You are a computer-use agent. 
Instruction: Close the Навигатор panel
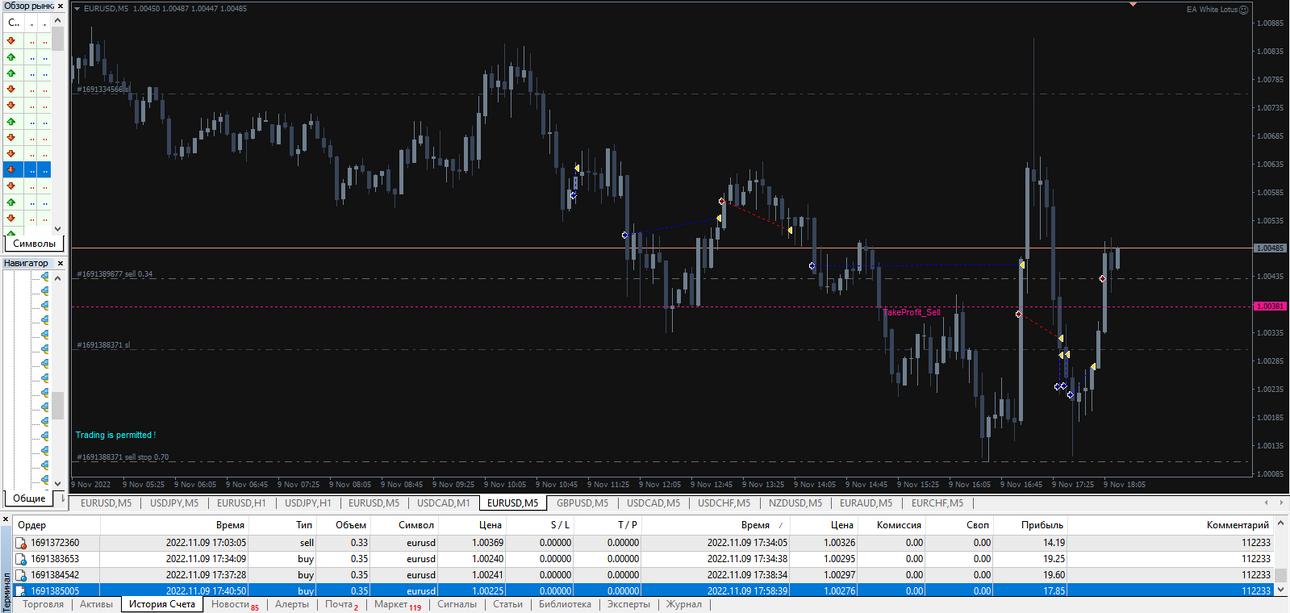pos(61,263)
